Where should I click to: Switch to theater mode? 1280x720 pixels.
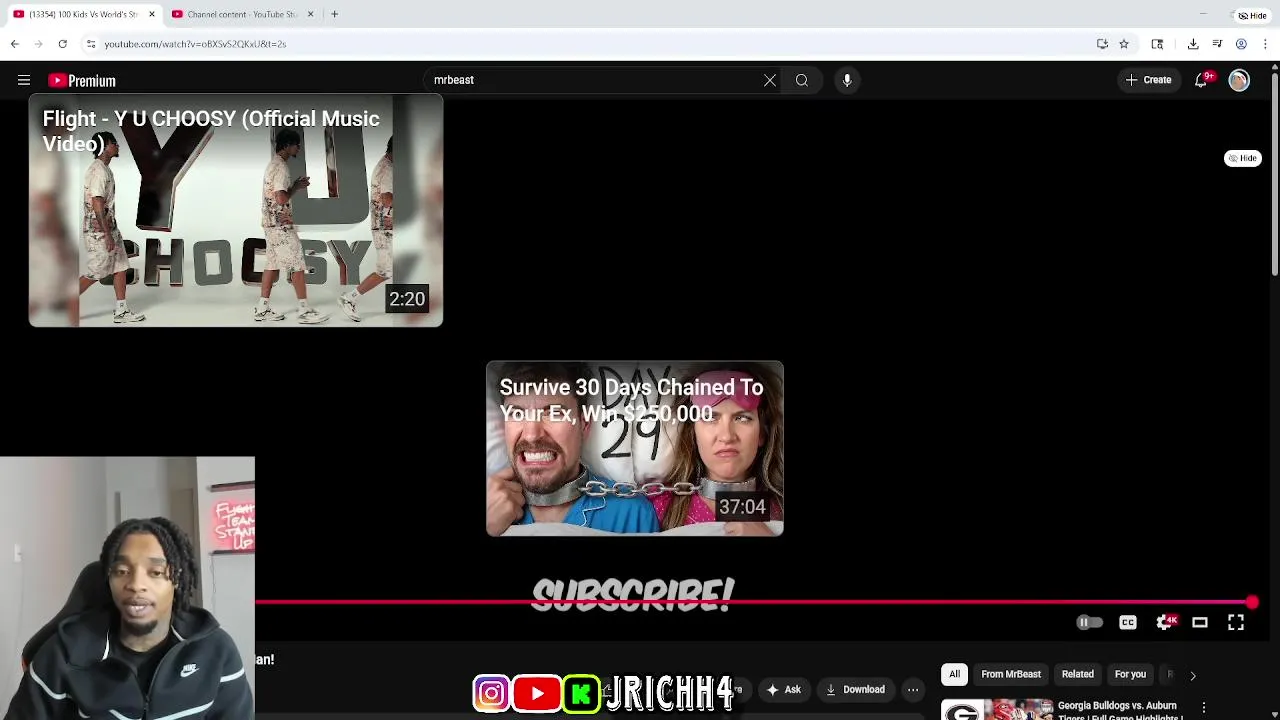tap(1200, 623)
